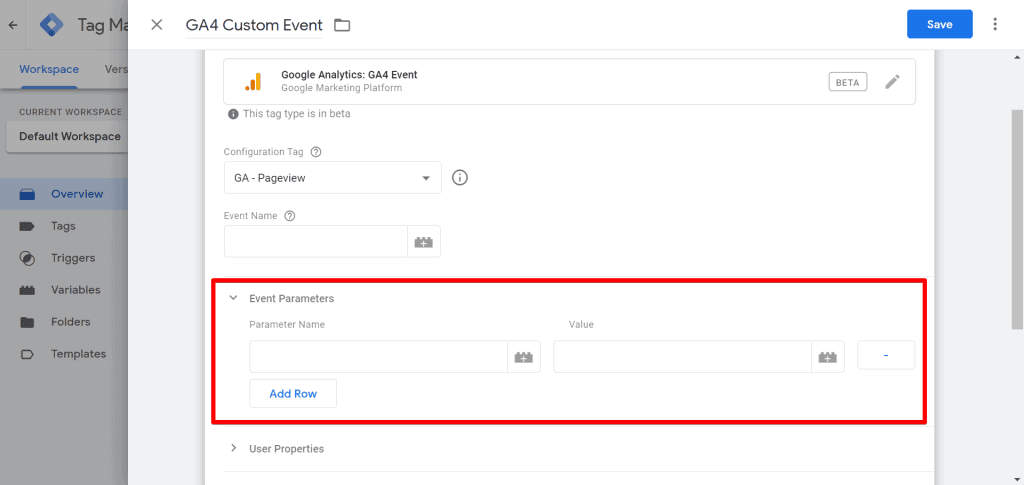Viewport: 1024px width, 485px height.
Task: Select the Triggers item in sidebar
Action: [72, 258]
